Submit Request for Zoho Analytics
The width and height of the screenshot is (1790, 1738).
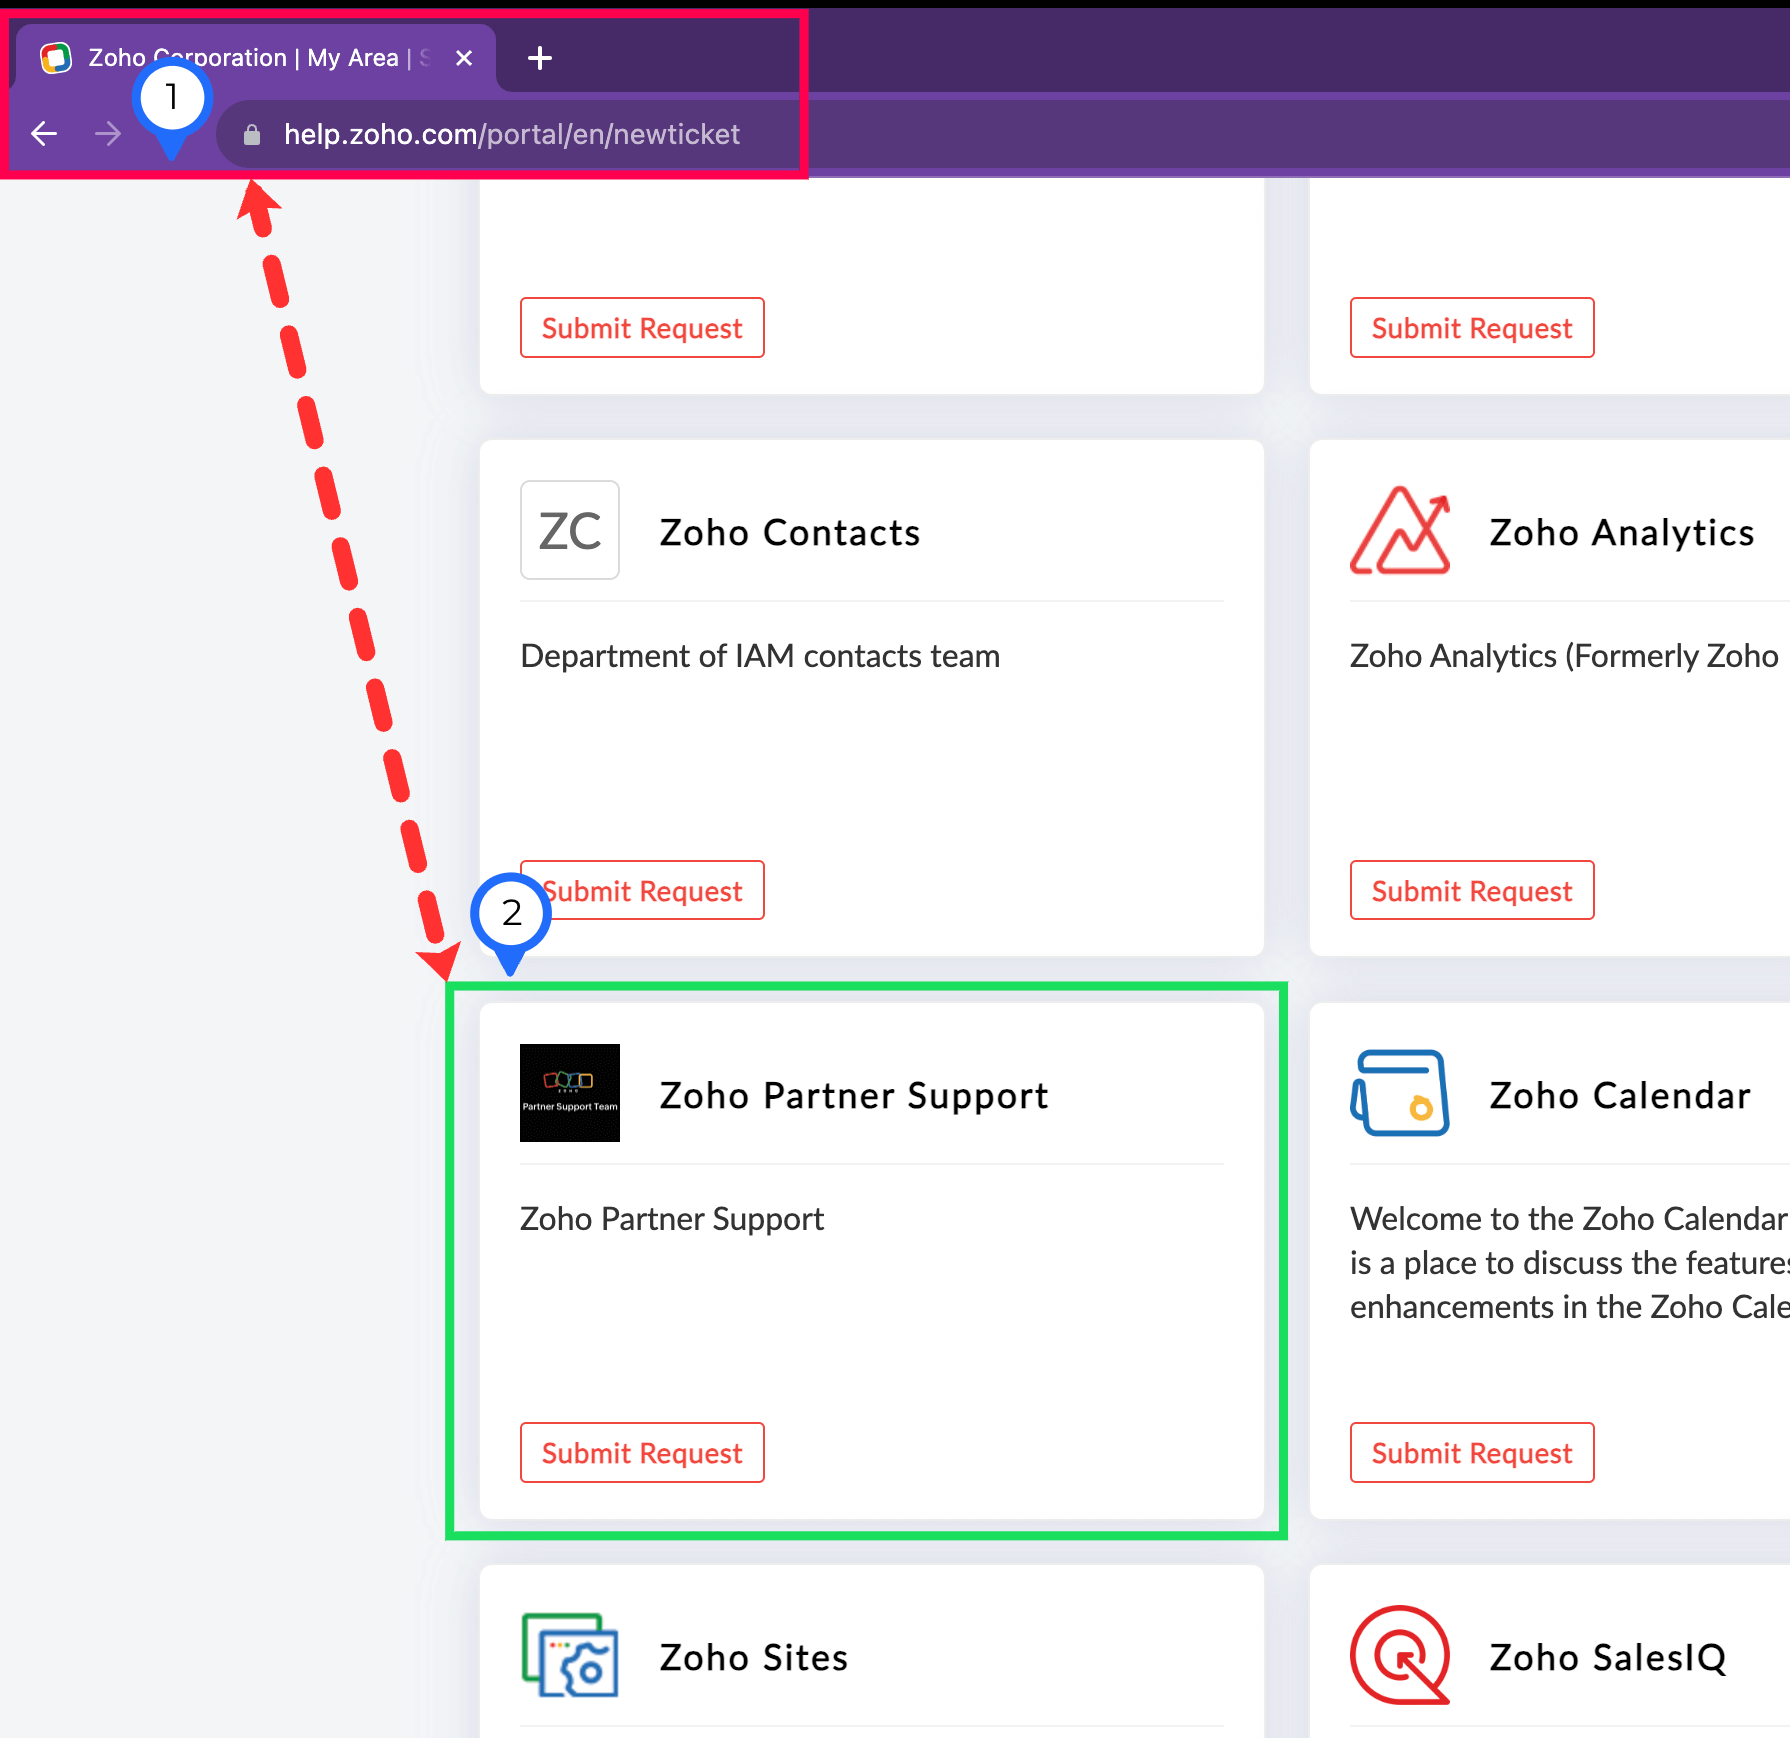1472,890
